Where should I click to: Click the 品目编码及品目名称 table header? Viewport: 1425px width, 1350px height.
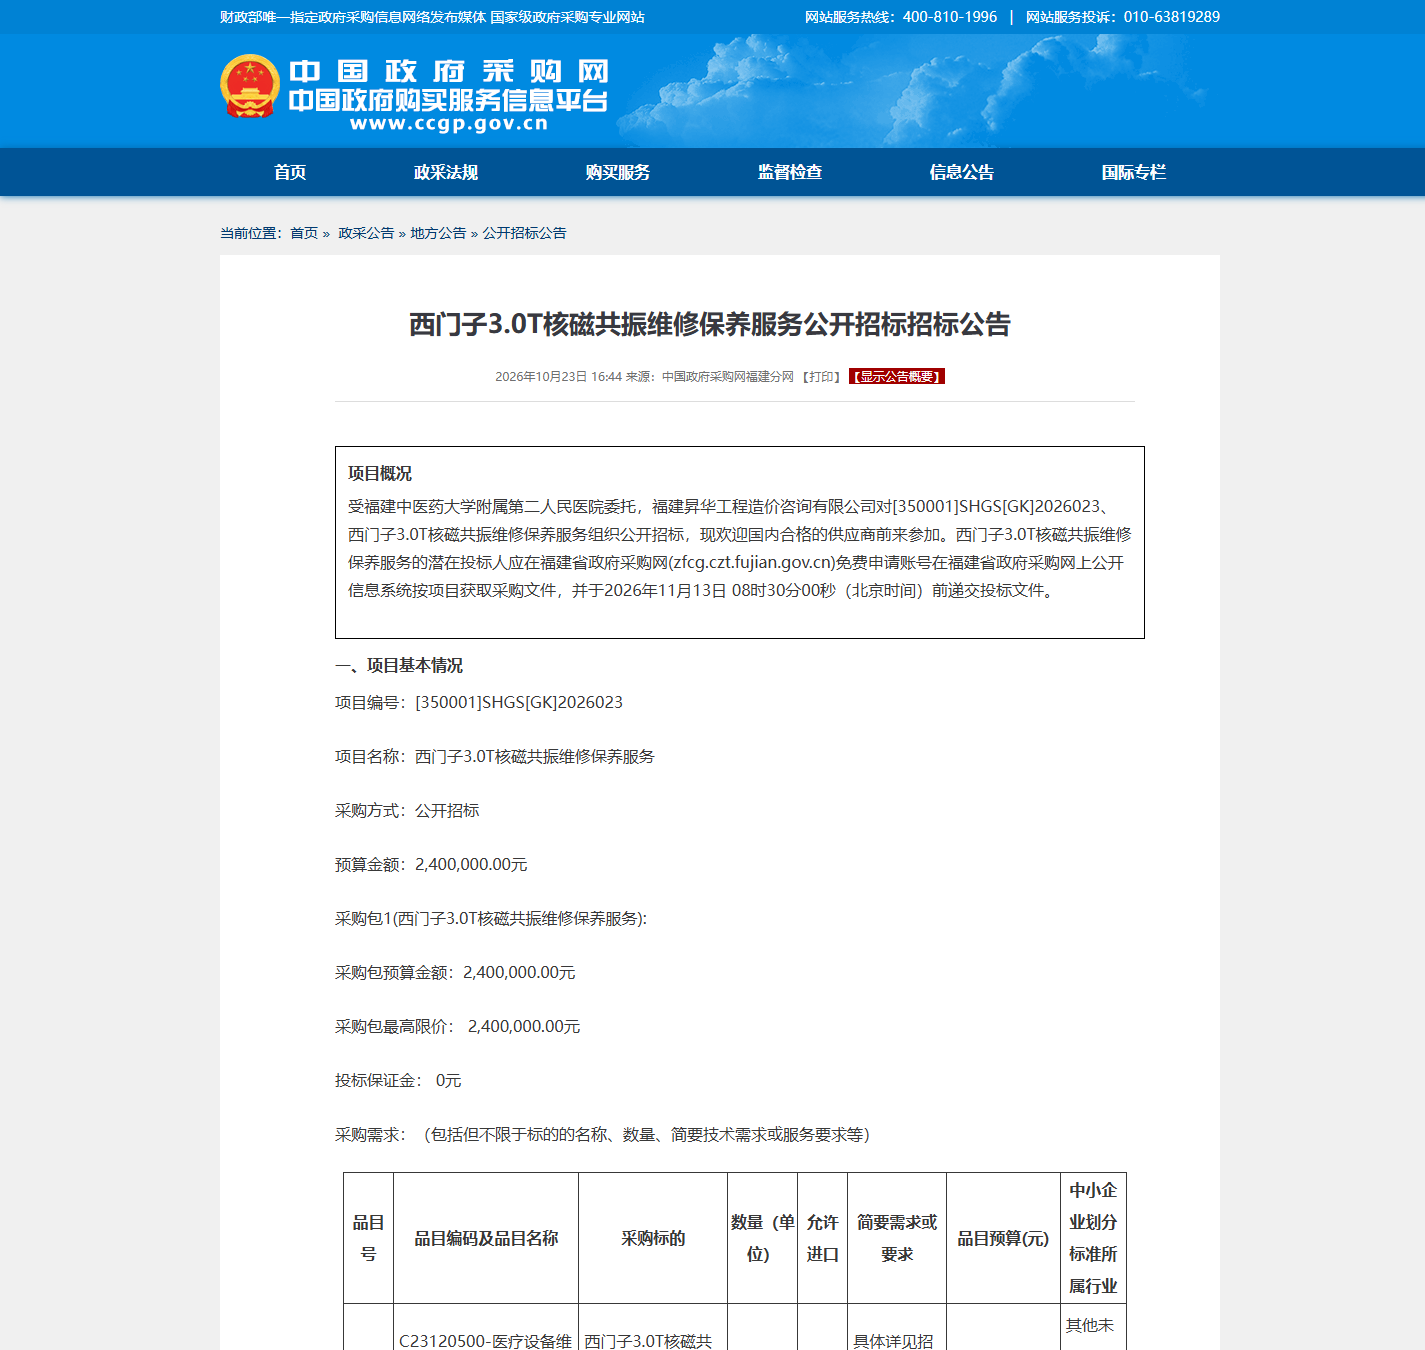[486, 1238]
